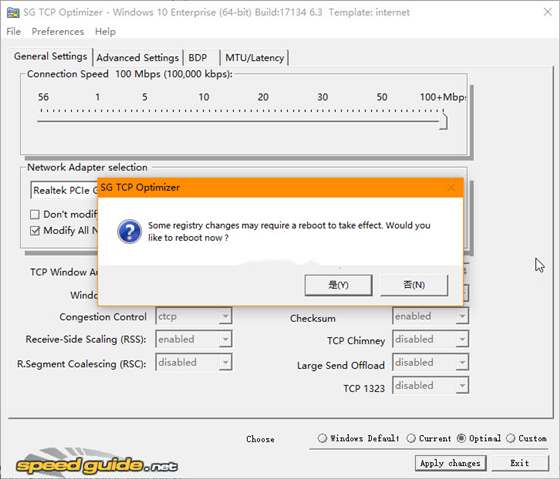560x479 pixels.
Task: Select the Optimal settings radio button
Action: coord(461,438)
